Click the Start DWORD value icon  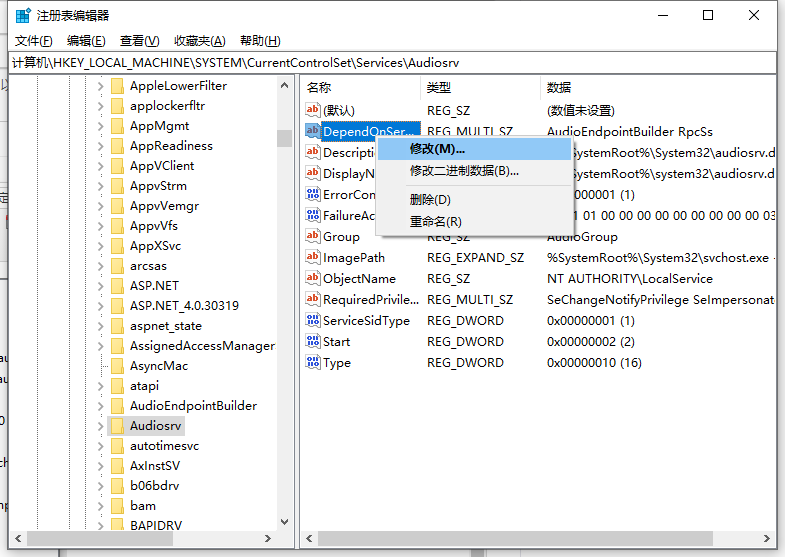coord(313,342)
